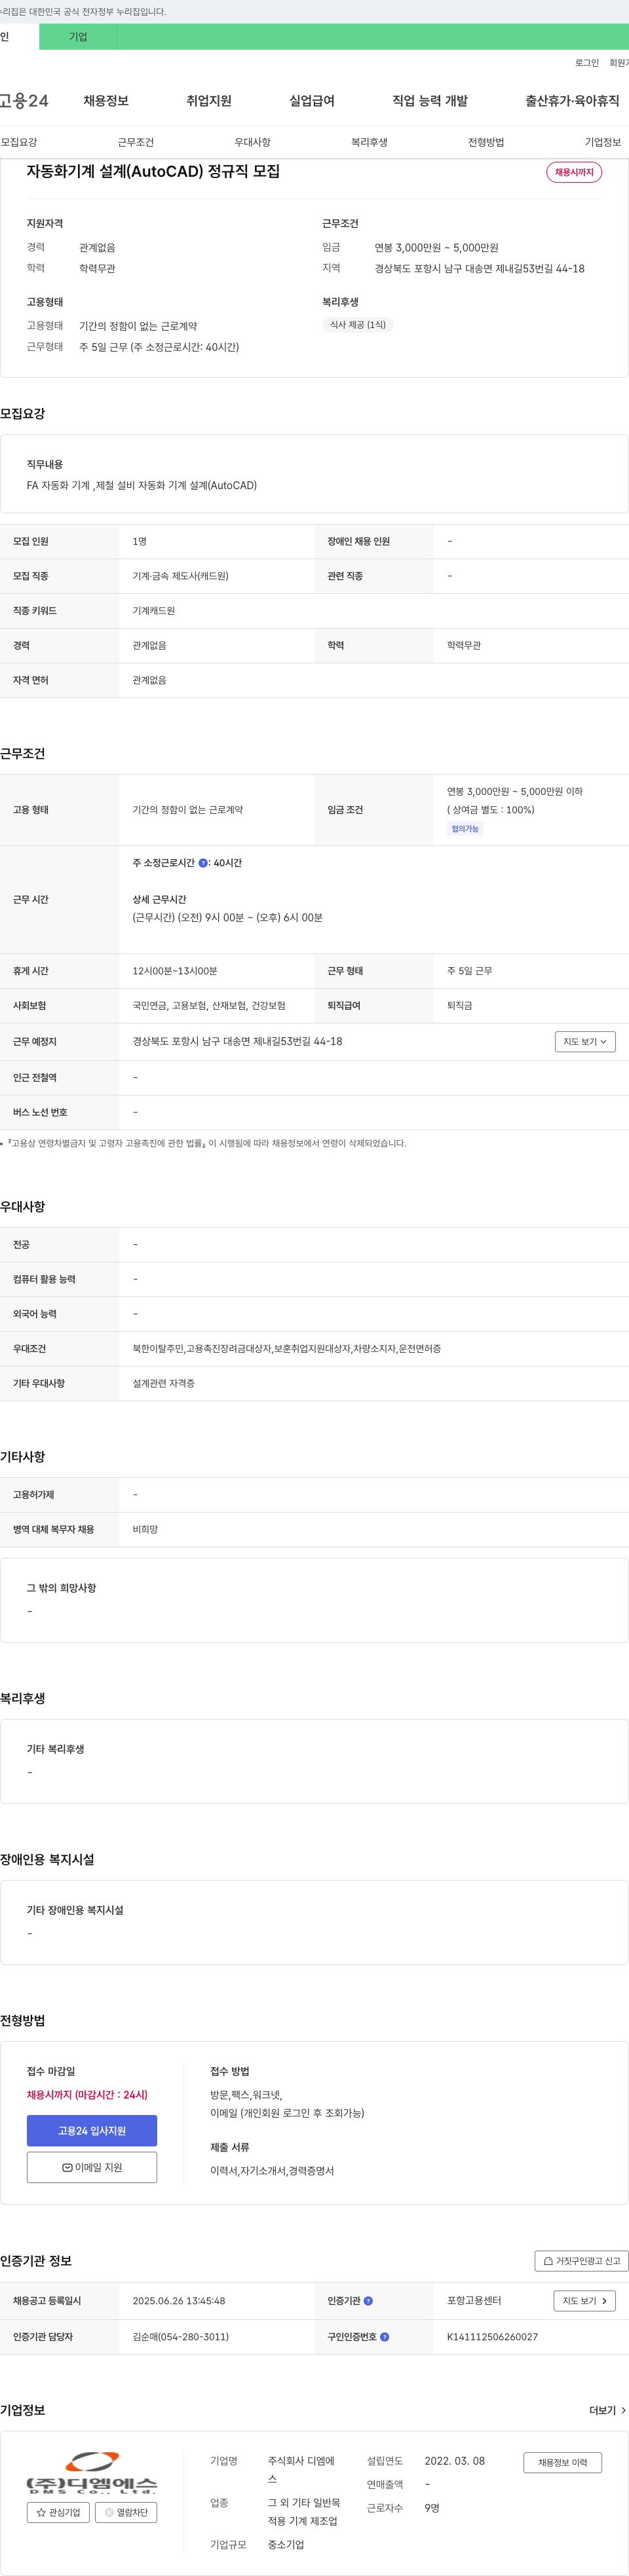
Task: Click the 디엠에스 company logo
Action: [92, 2472]
